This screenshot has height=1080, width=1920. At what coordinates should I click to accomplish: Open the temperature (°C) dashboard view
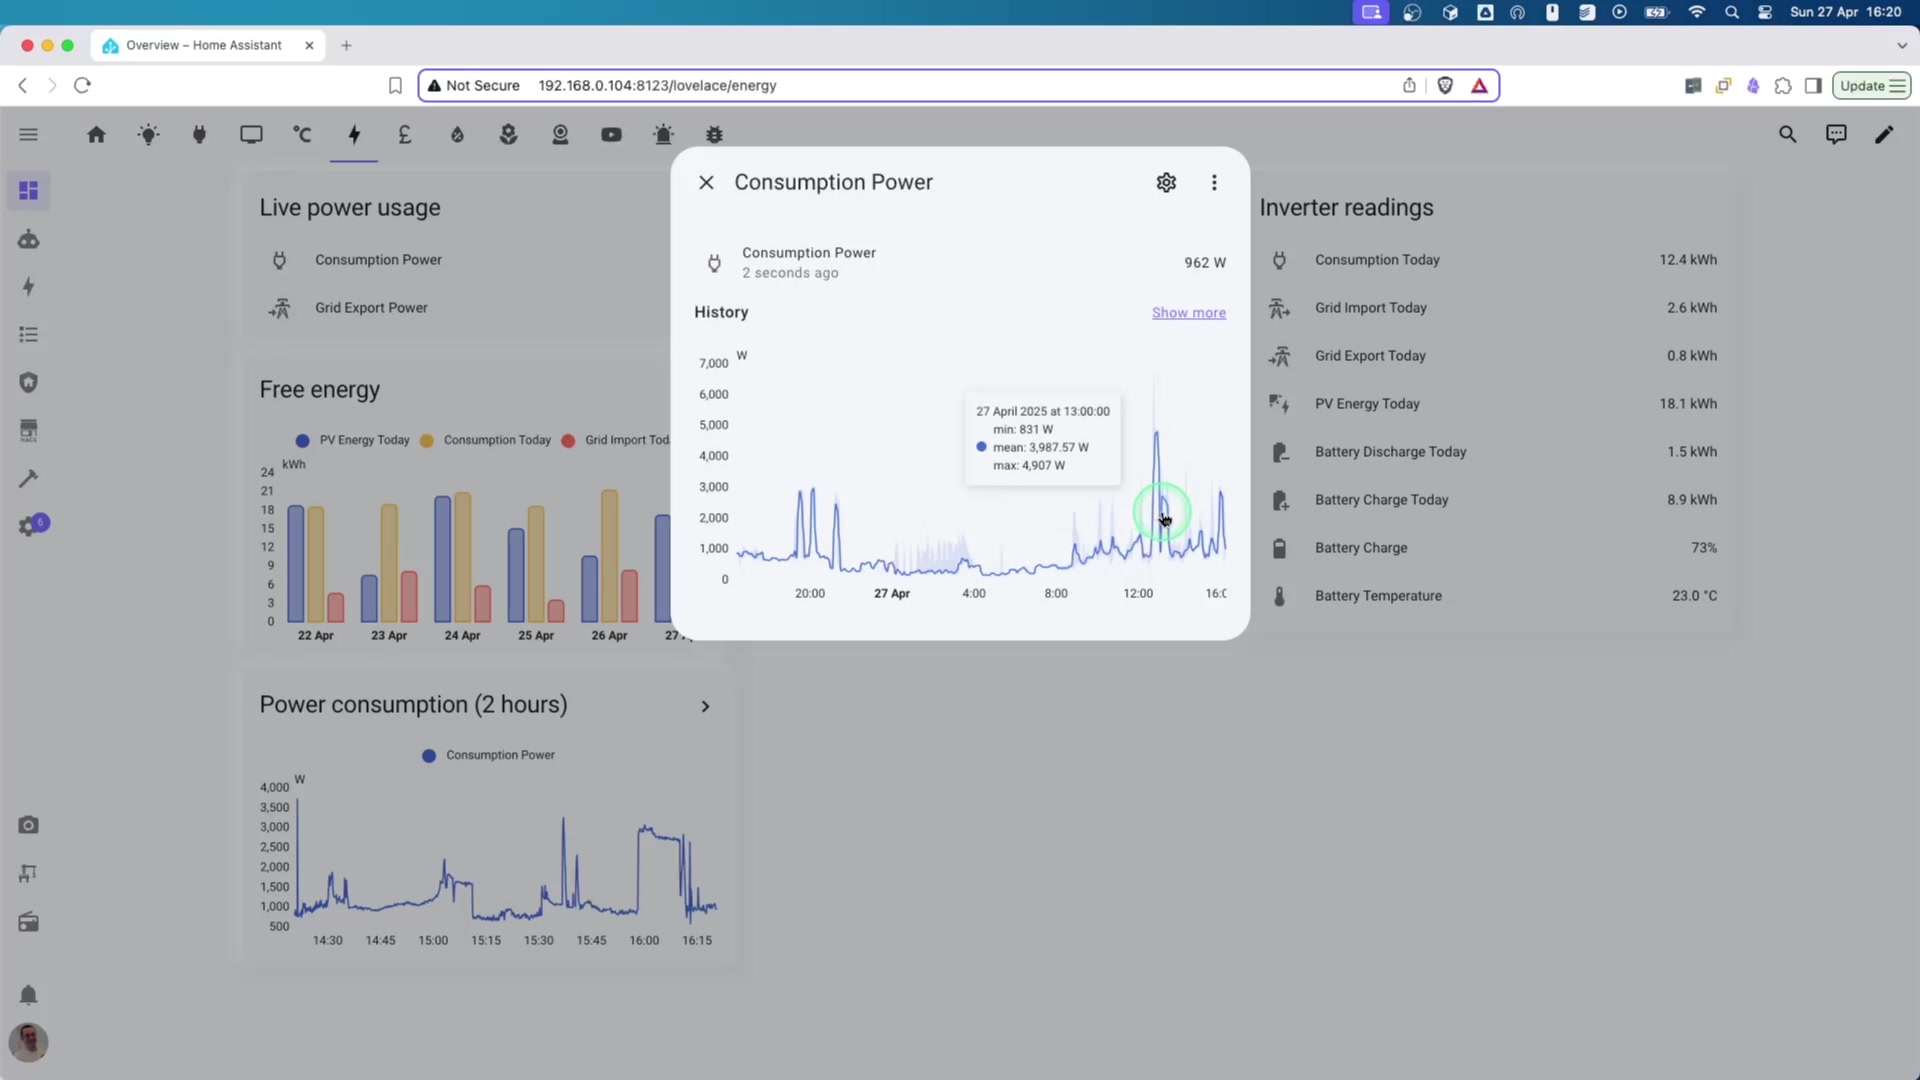pyautogui.click(x=303, y=134)
